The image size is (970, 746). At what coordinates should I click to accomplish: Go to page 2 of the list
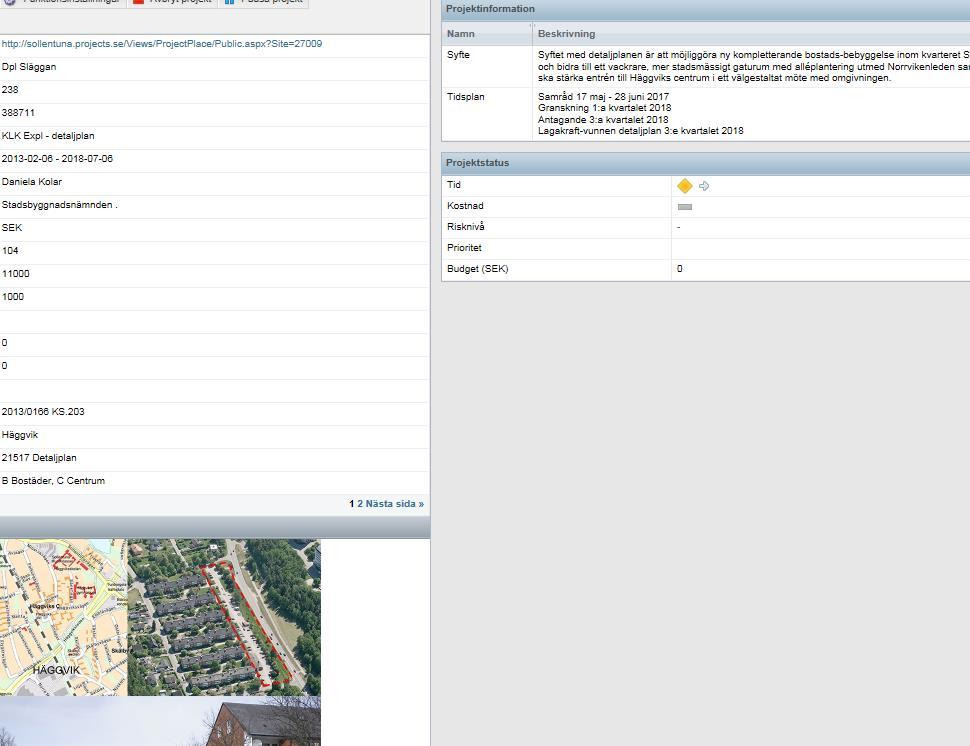(x=360, y=504)
